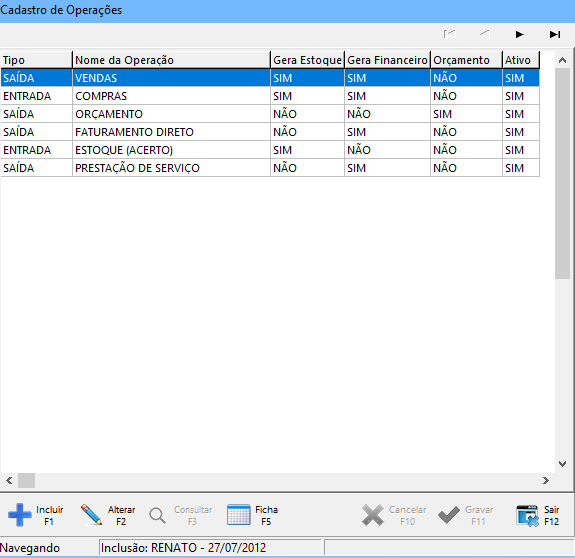
Task: Click the horizontal scrollbar right arrow
Action: click(546, 480)
